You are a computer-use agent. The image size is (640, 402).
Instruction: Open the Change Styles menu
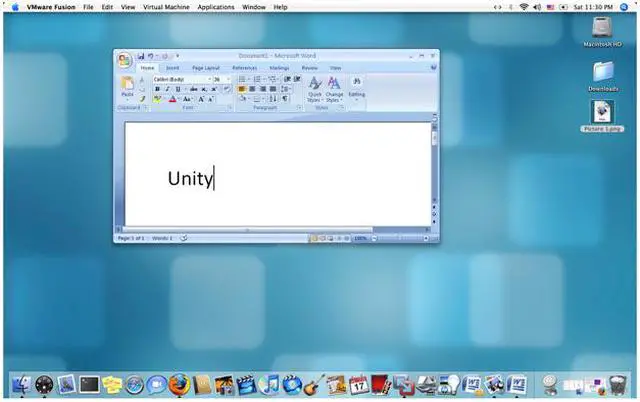pyautogui.click(x=334, y=89)
